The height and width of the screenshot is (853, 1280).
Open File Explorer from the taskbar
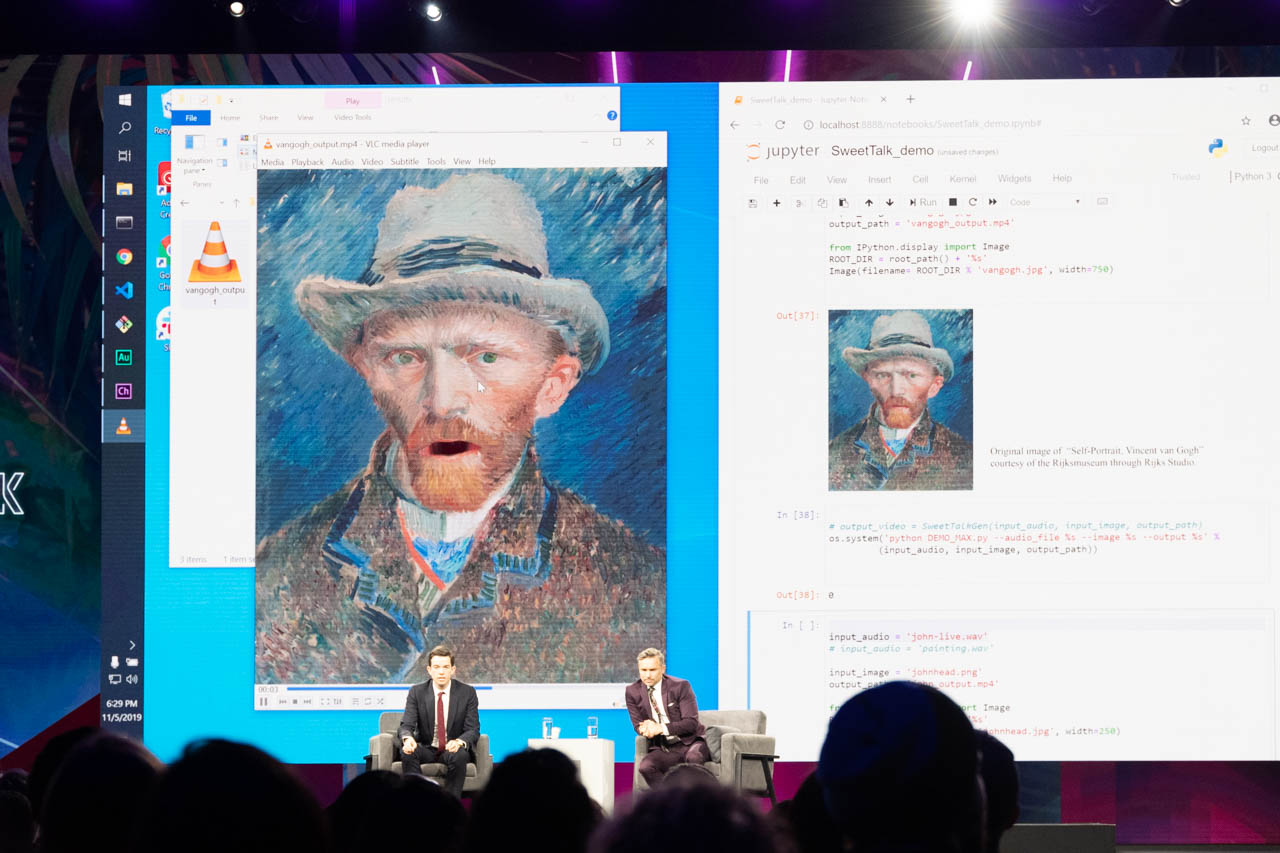point(124,189)
